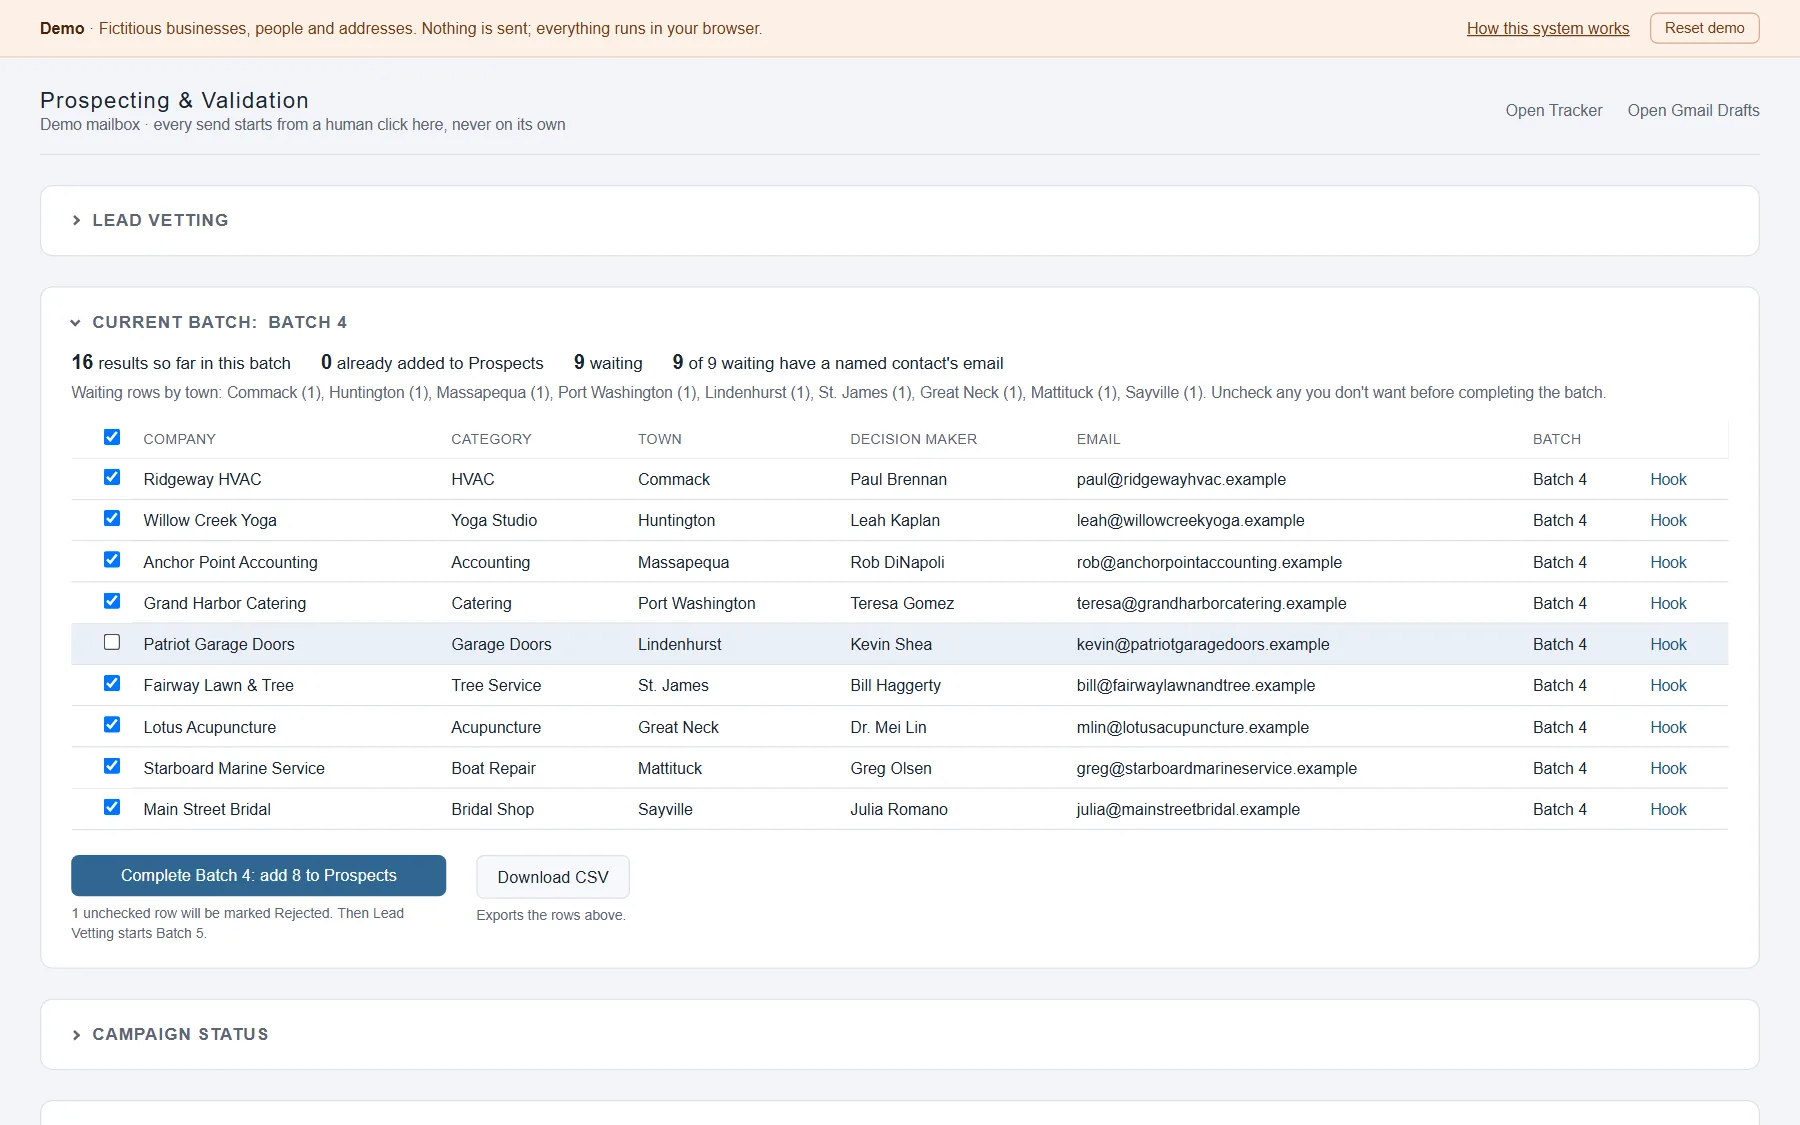Click the town cell Port Washington

pyautogui.click(x=697, y=603)
